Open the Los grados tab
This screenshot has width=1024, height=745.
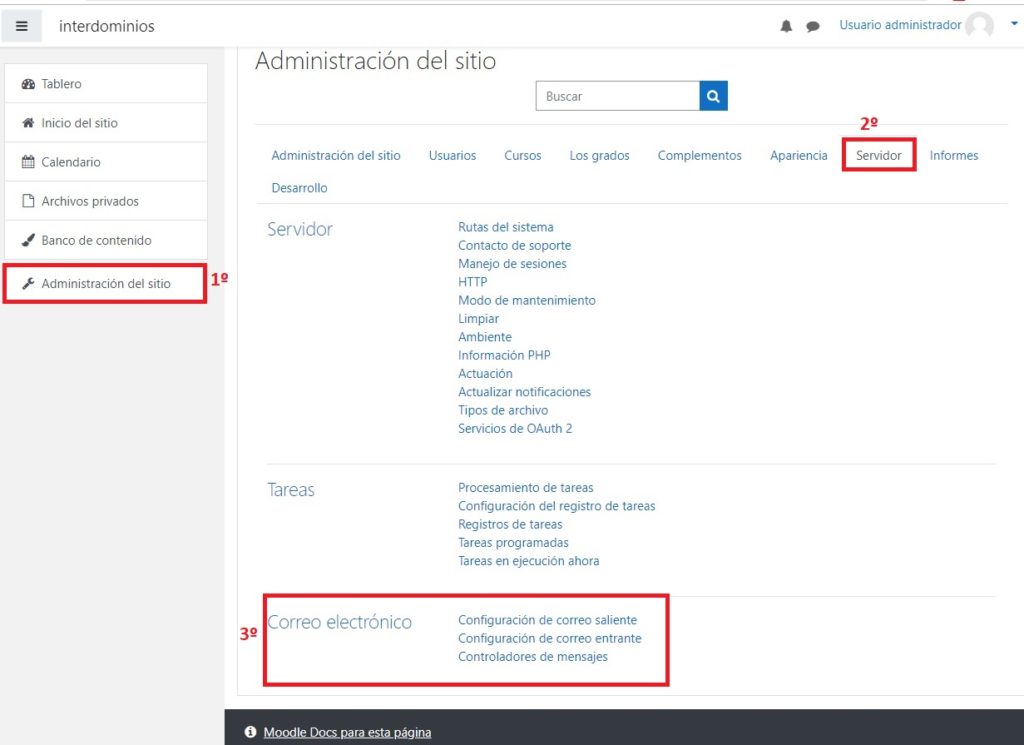tap(600, 155)
